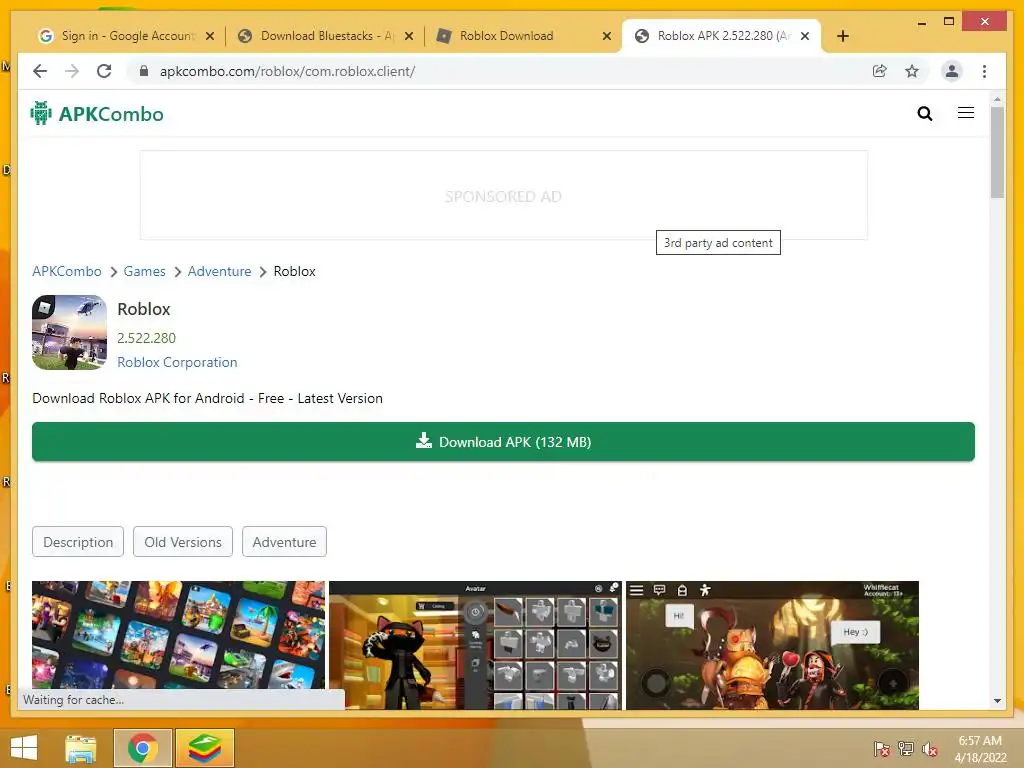Screen dimensions: 1024x768
Task: Click the network tray icon
Action: coord(906,749)
